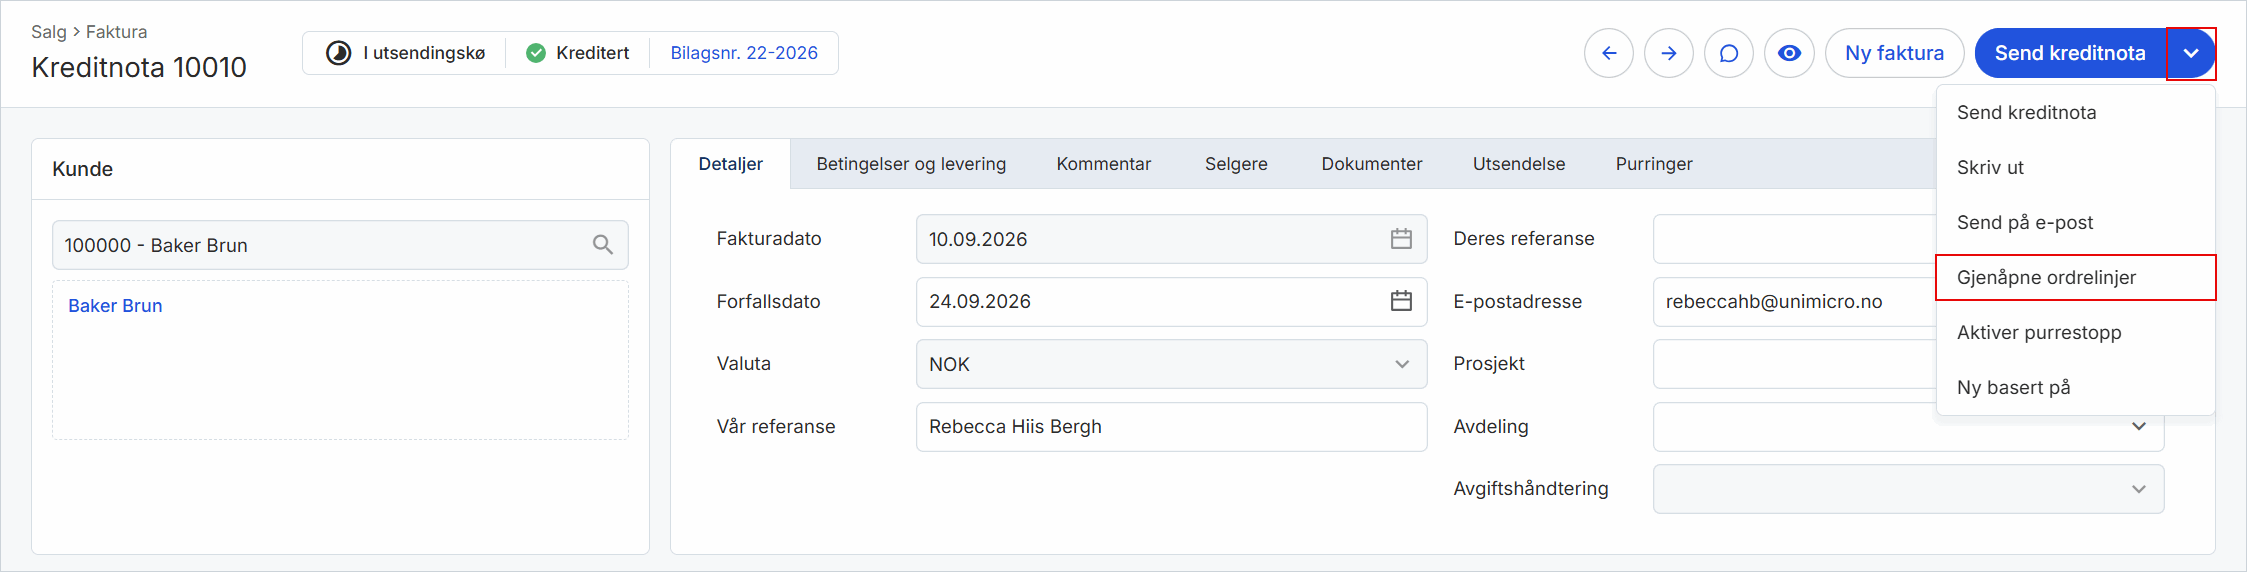Go to the previous invoice arrow
2247x572 pixels.
coord(1609,53)
